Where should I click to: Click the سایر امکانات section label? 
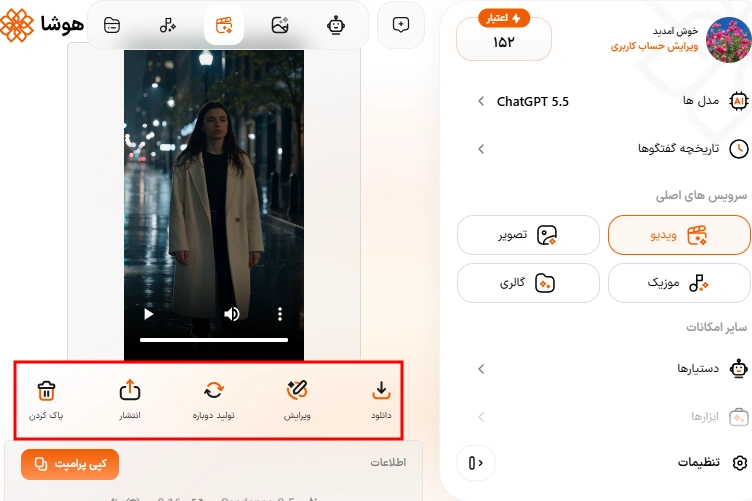717,327
